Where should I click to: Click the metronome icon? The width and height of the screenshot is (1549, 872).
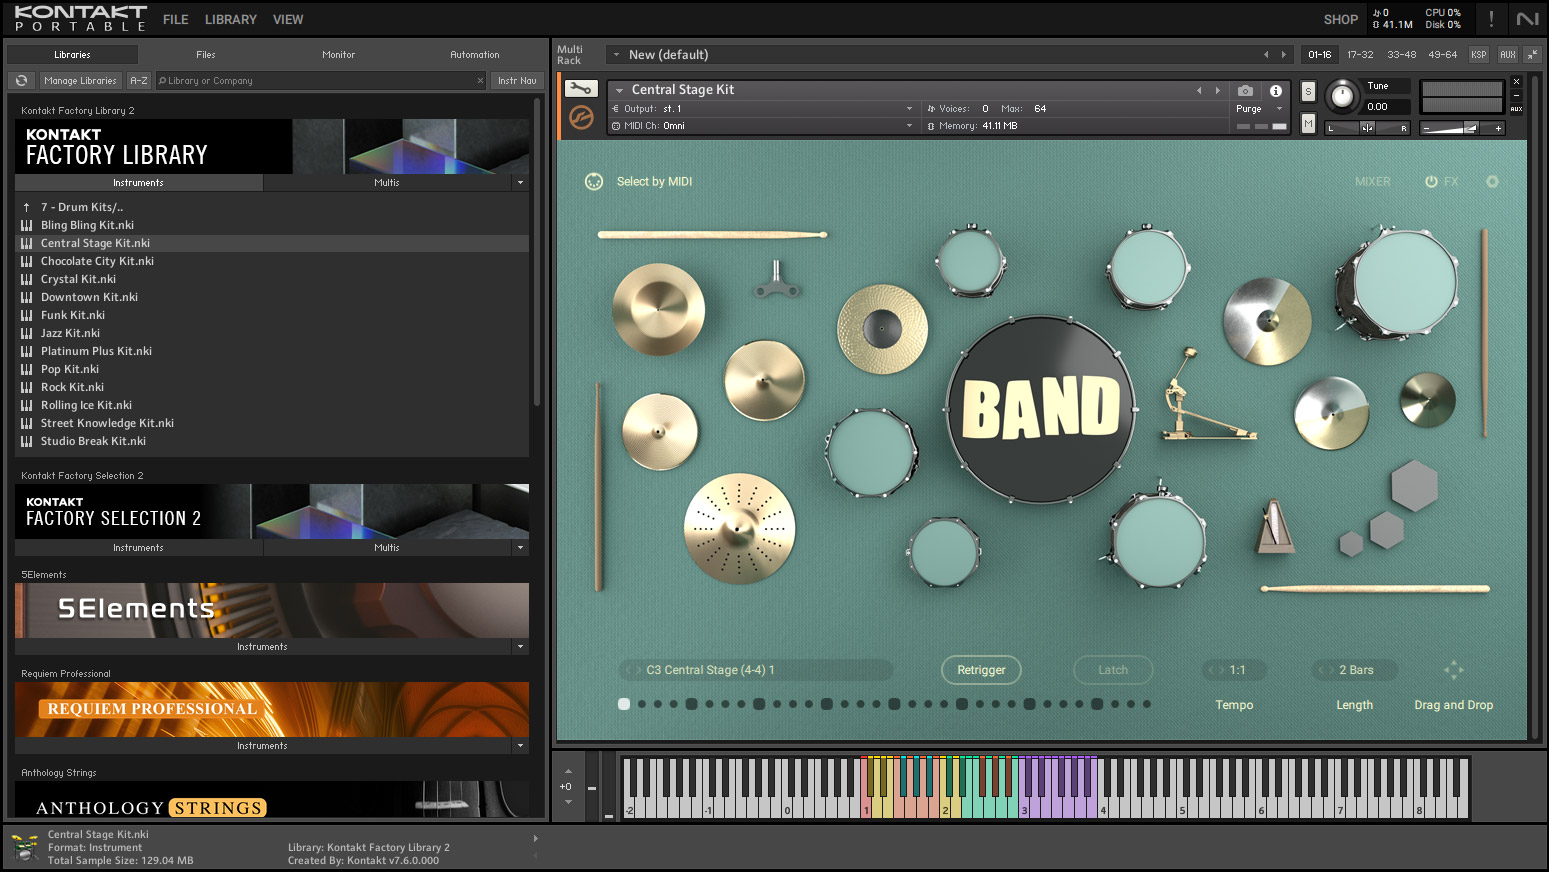click(1275, 526)
